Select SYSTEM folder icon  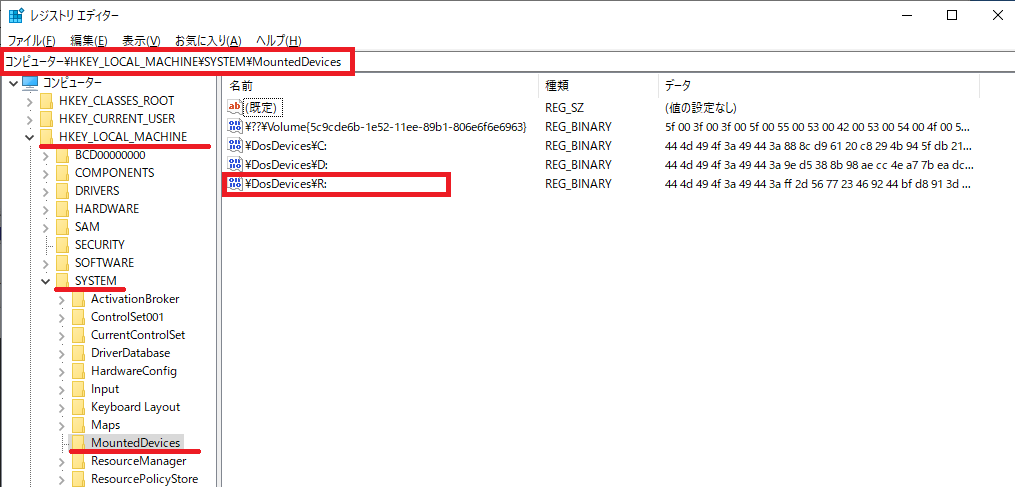pyautogui.click(x=63, y=280)
